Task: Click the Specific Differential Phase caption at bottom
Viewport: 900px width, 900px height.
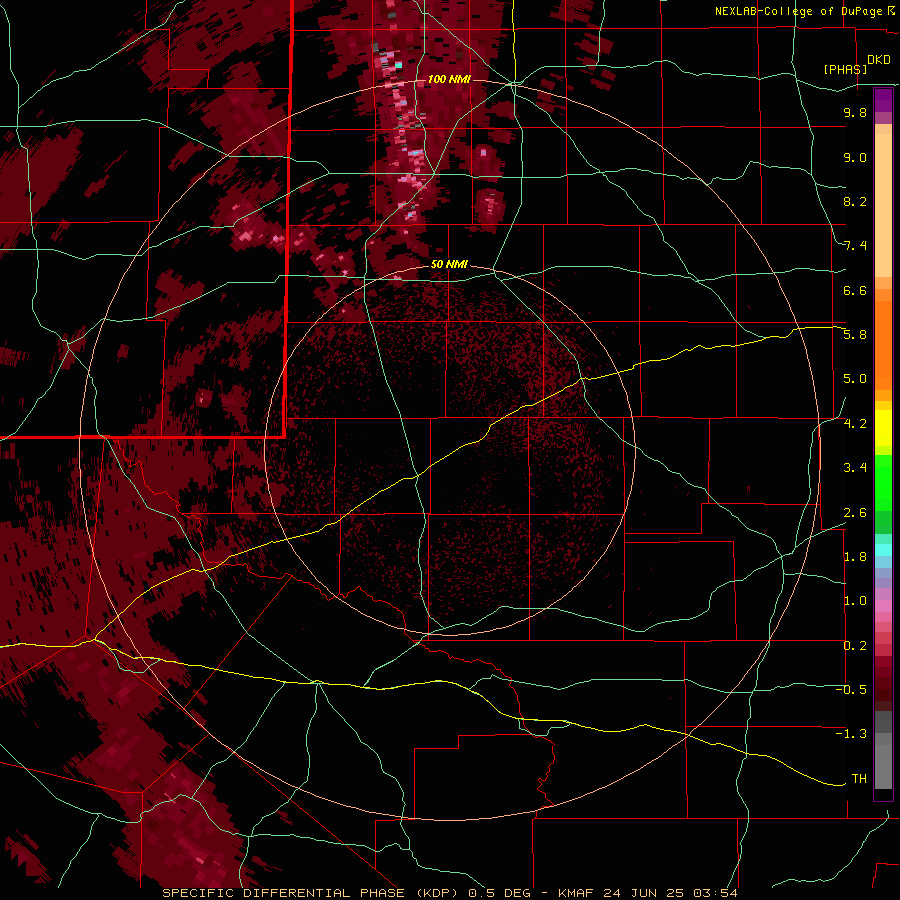Action: (x=449, y=893)
